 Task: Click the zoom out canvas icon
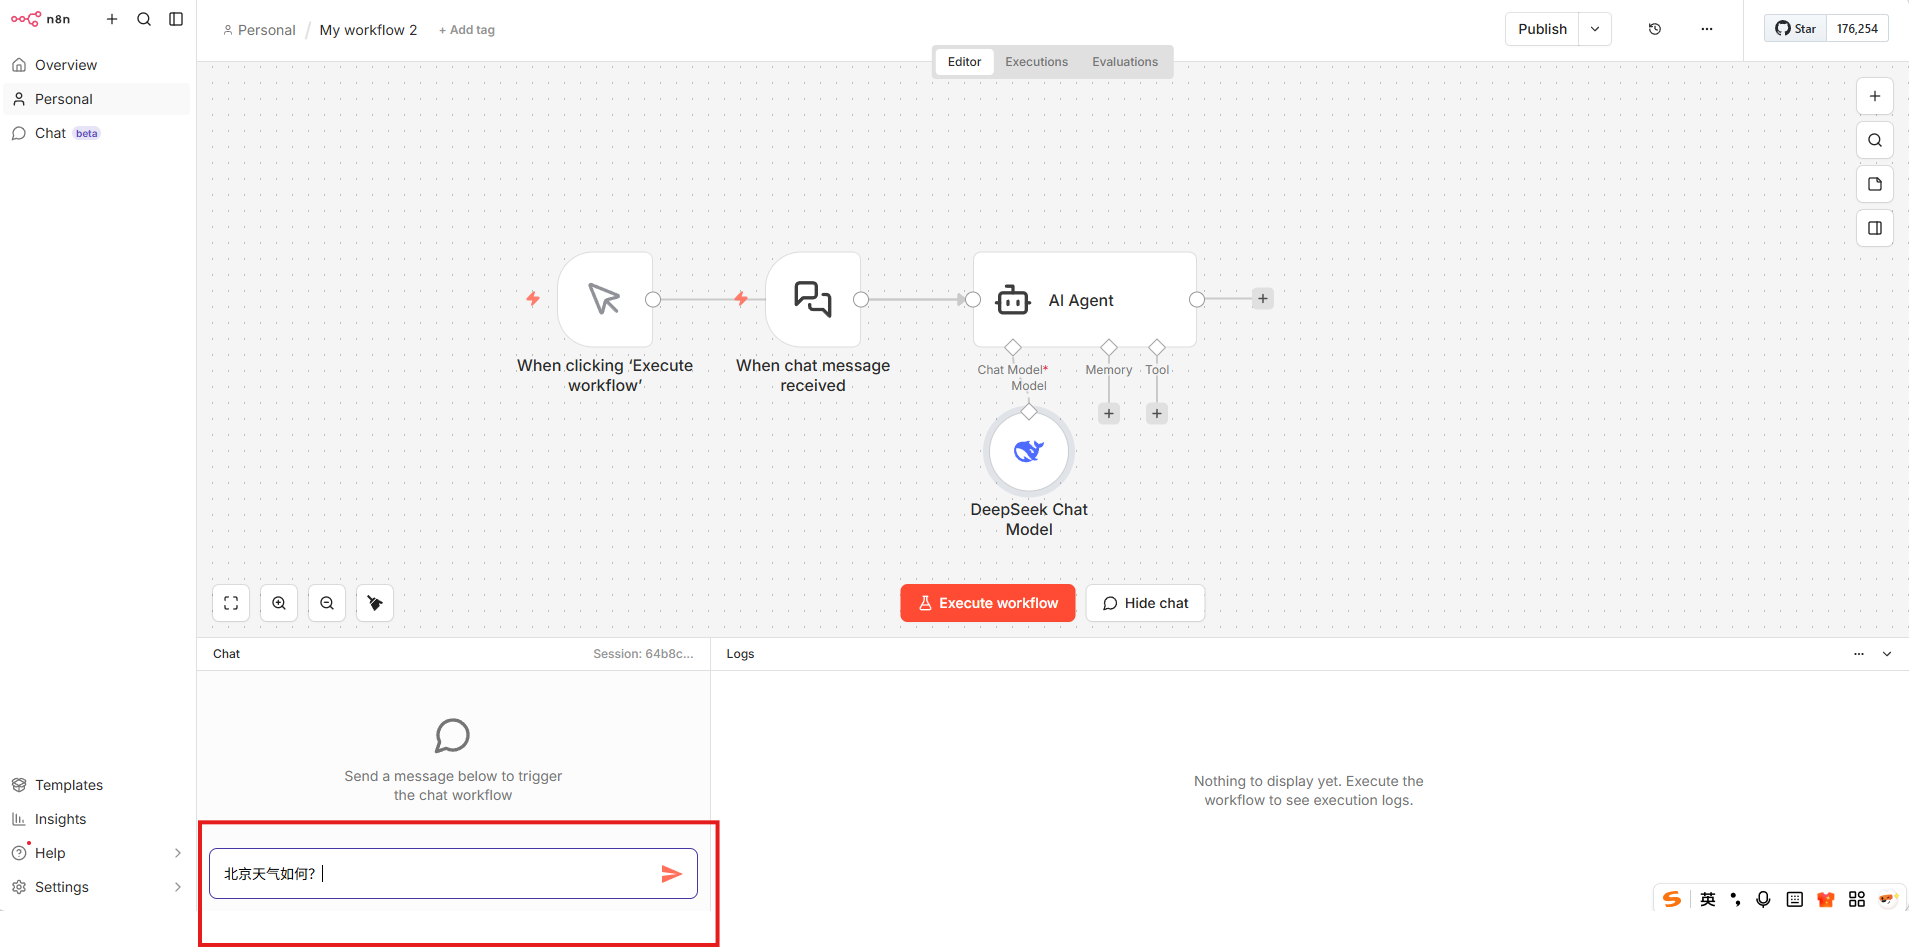(x=327, y=603)
